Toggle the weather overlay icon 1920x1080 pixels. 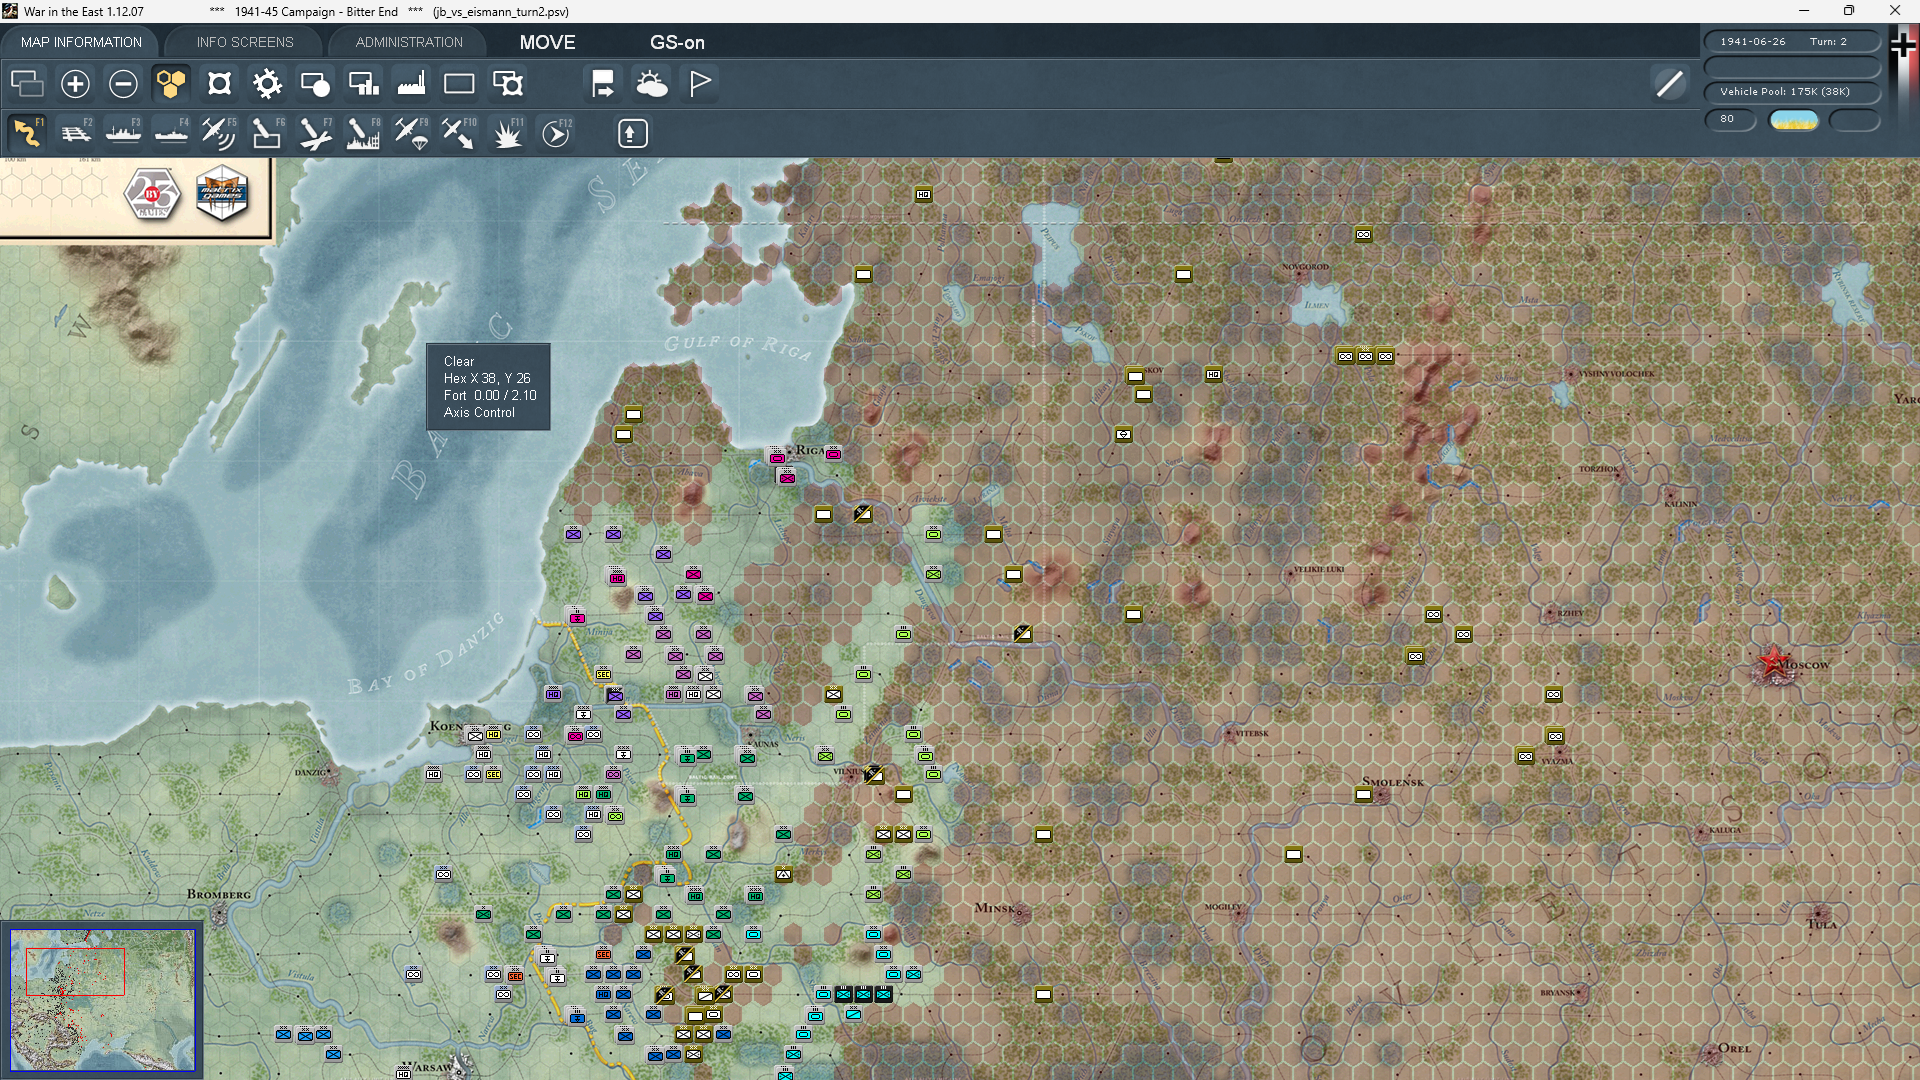click(652, 84)
